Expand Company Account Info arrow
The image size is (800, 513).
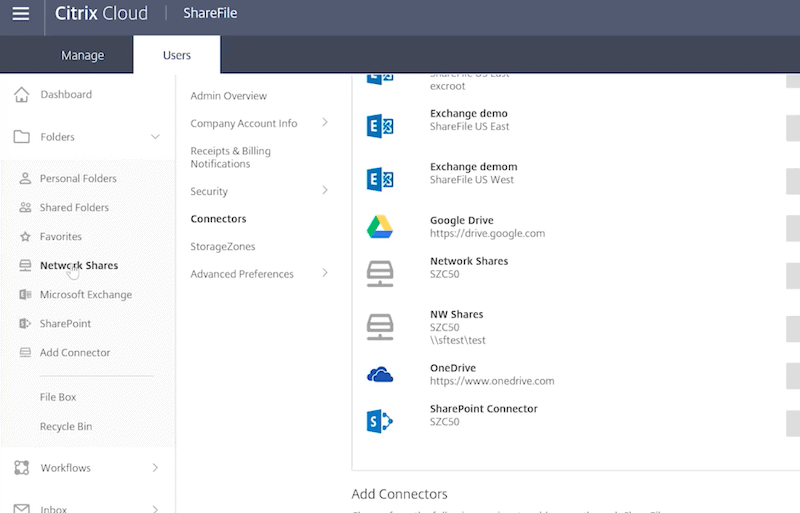(x=325, y=123)
